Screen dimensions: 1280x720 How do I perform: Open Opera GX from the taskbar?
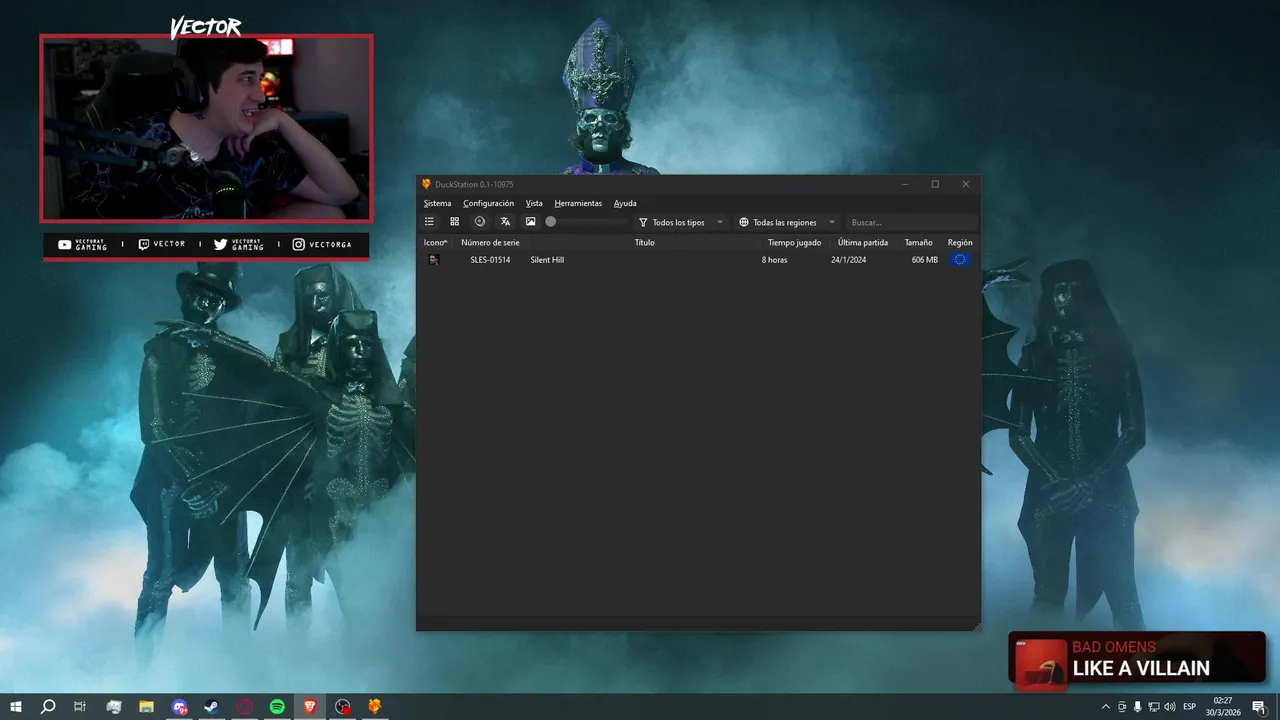click(x=245, y=707)
